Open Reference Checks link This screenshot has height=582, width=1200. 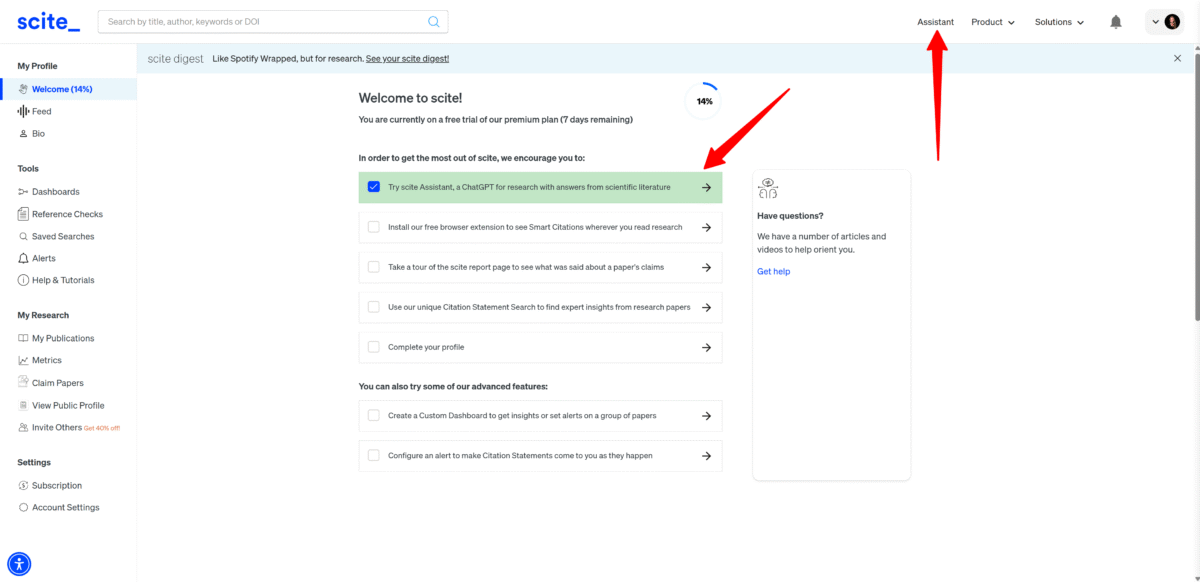[x=67, y=214]
